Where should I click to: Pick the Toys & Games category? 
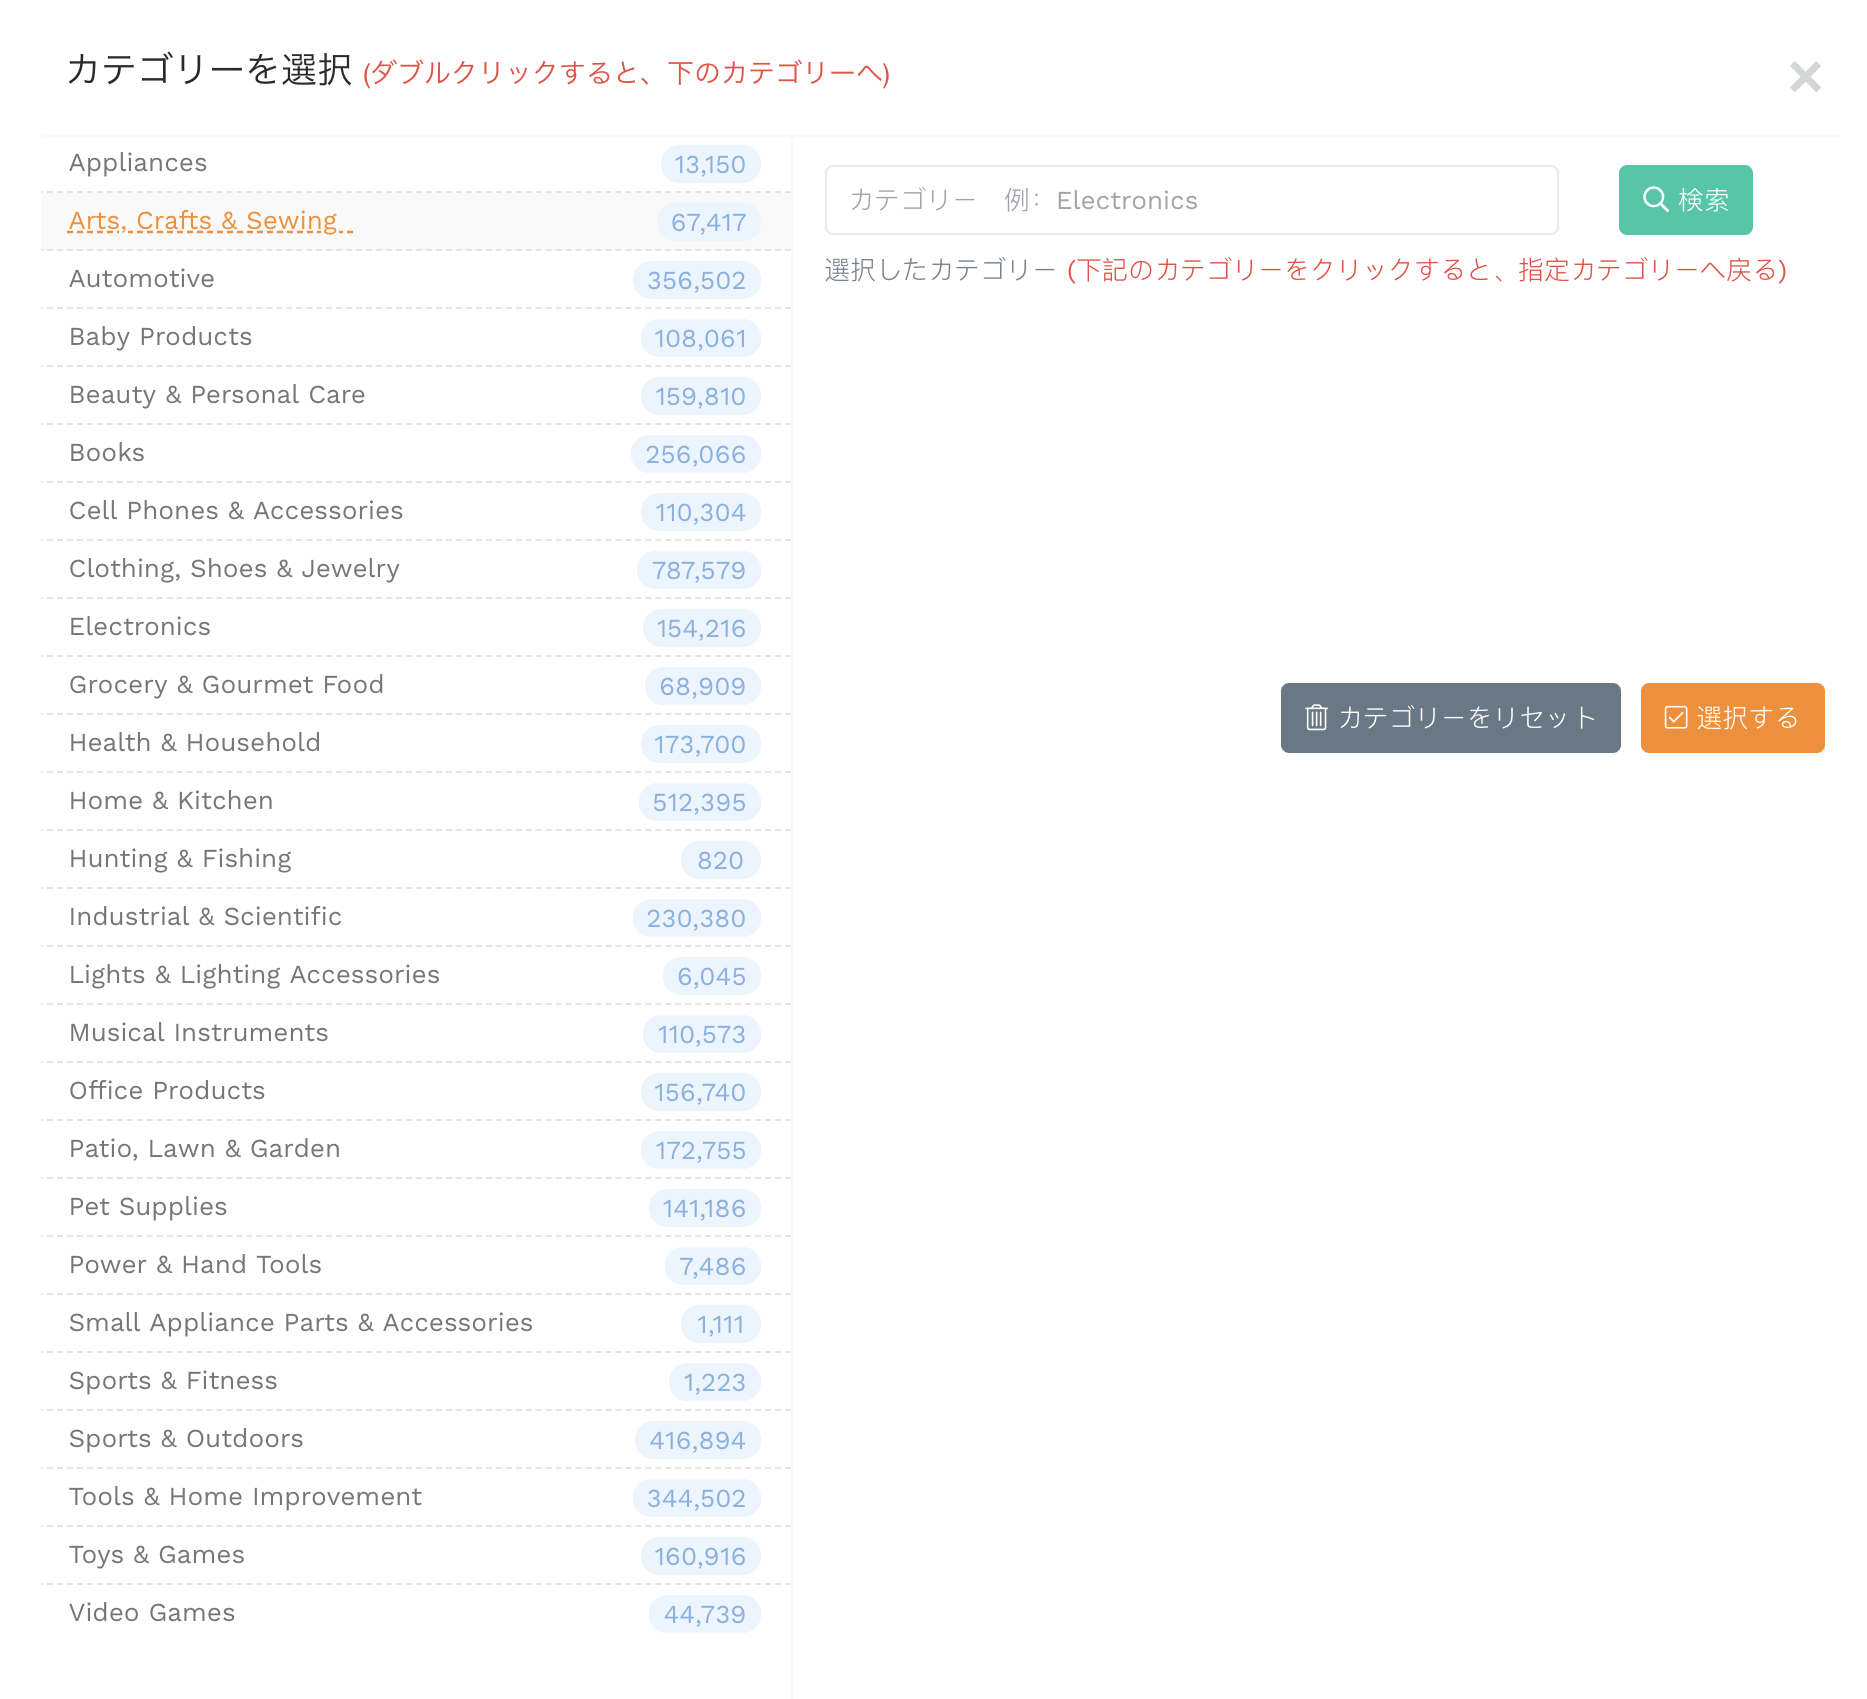tap(416, 1556)
